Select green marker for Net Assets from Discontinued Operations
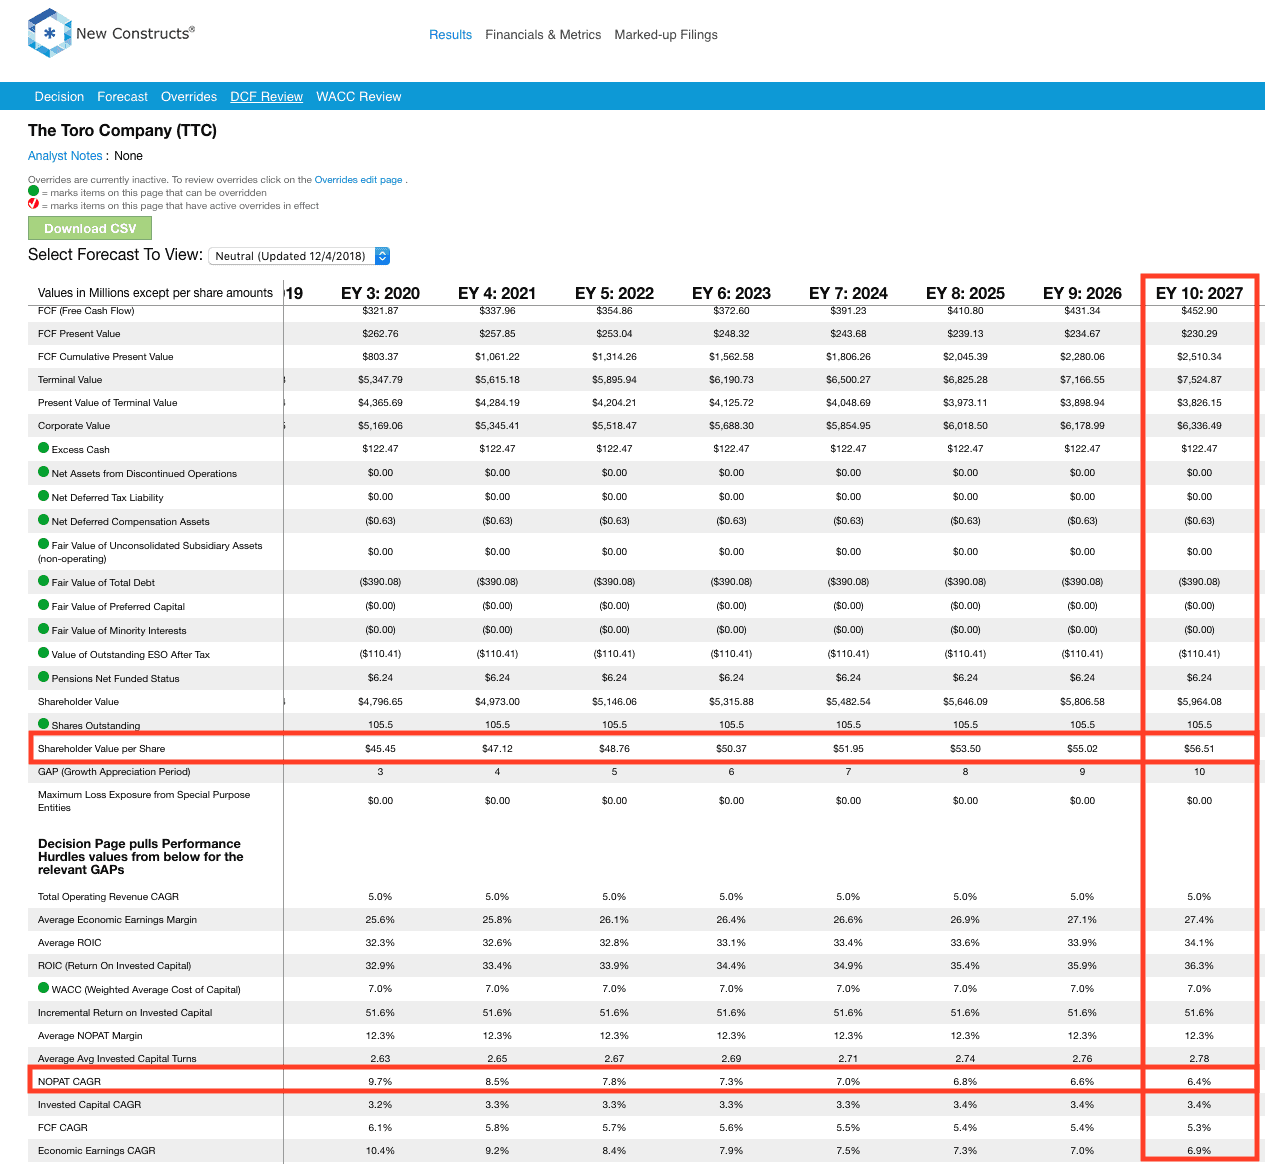Image resolution: width=1265 pixels, height=1164 pixels. [x=44, y=472]
